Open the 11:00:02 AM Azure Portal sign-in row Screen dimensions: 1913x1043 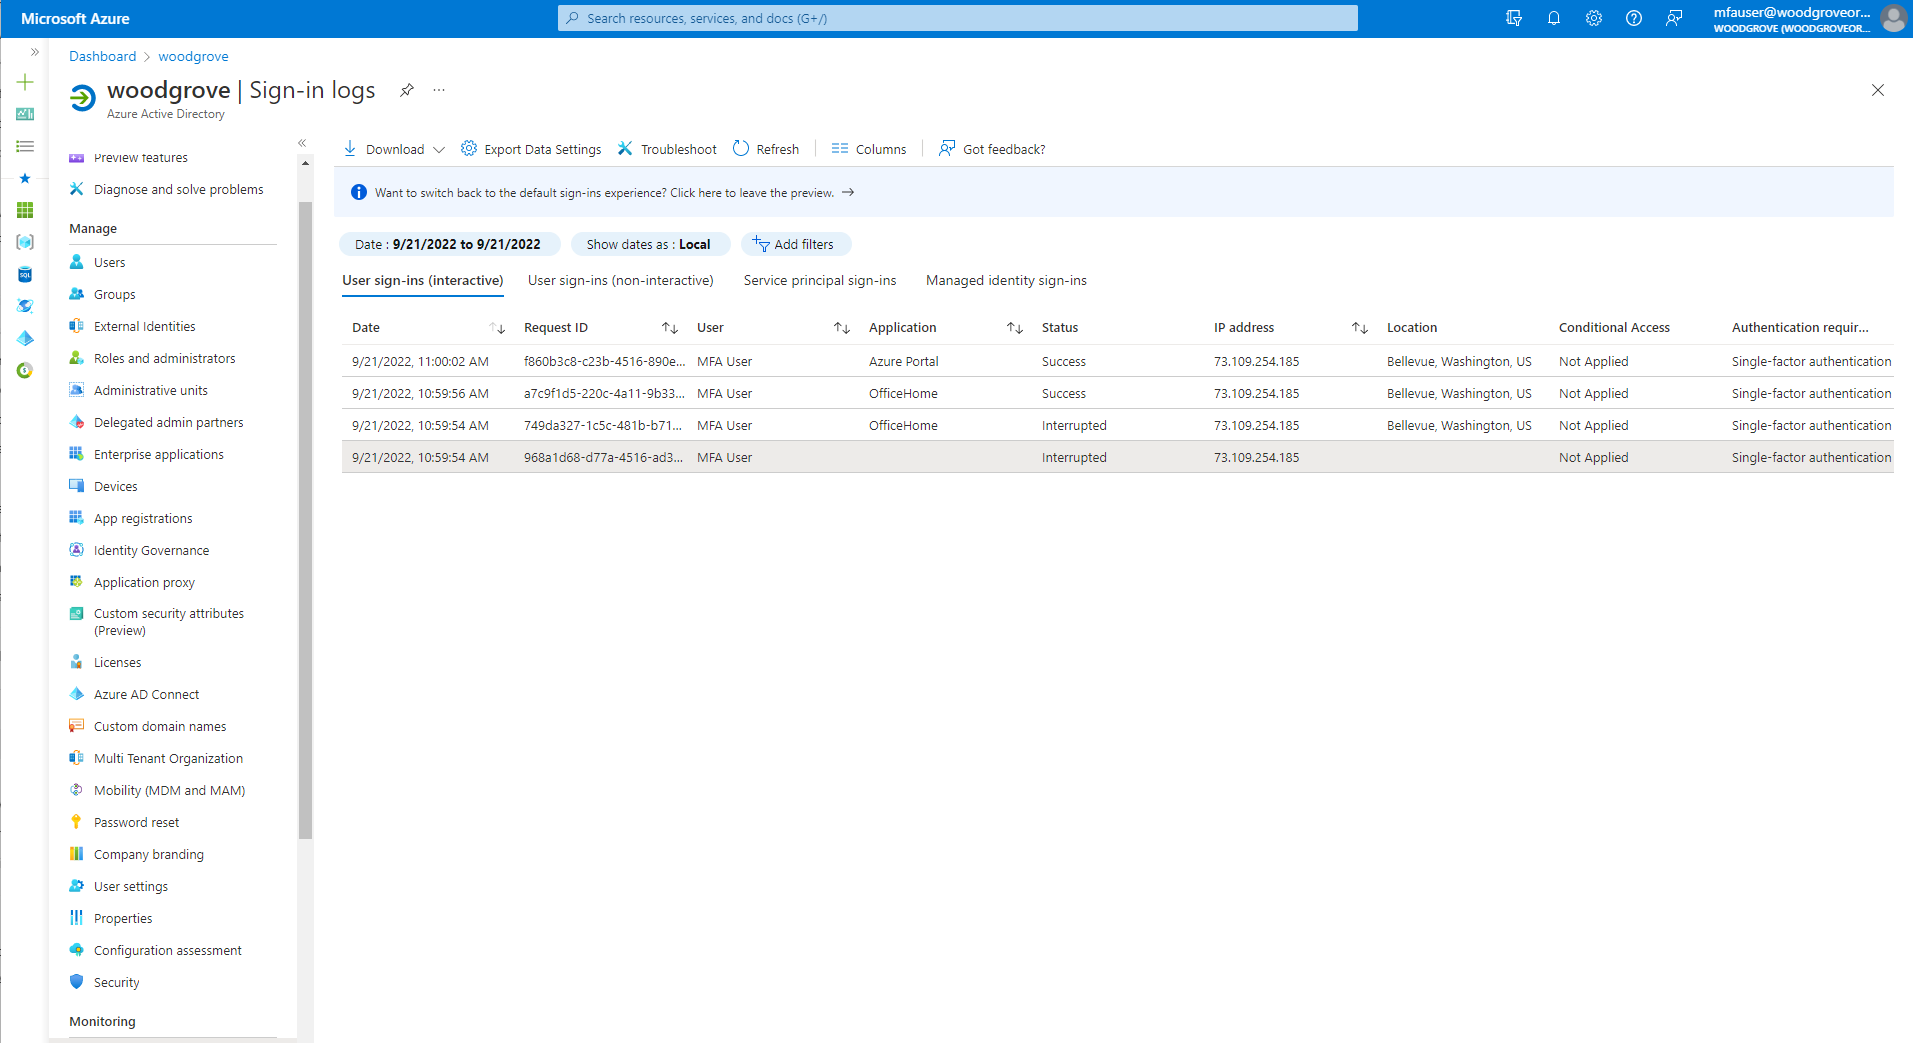[1117, 361]
